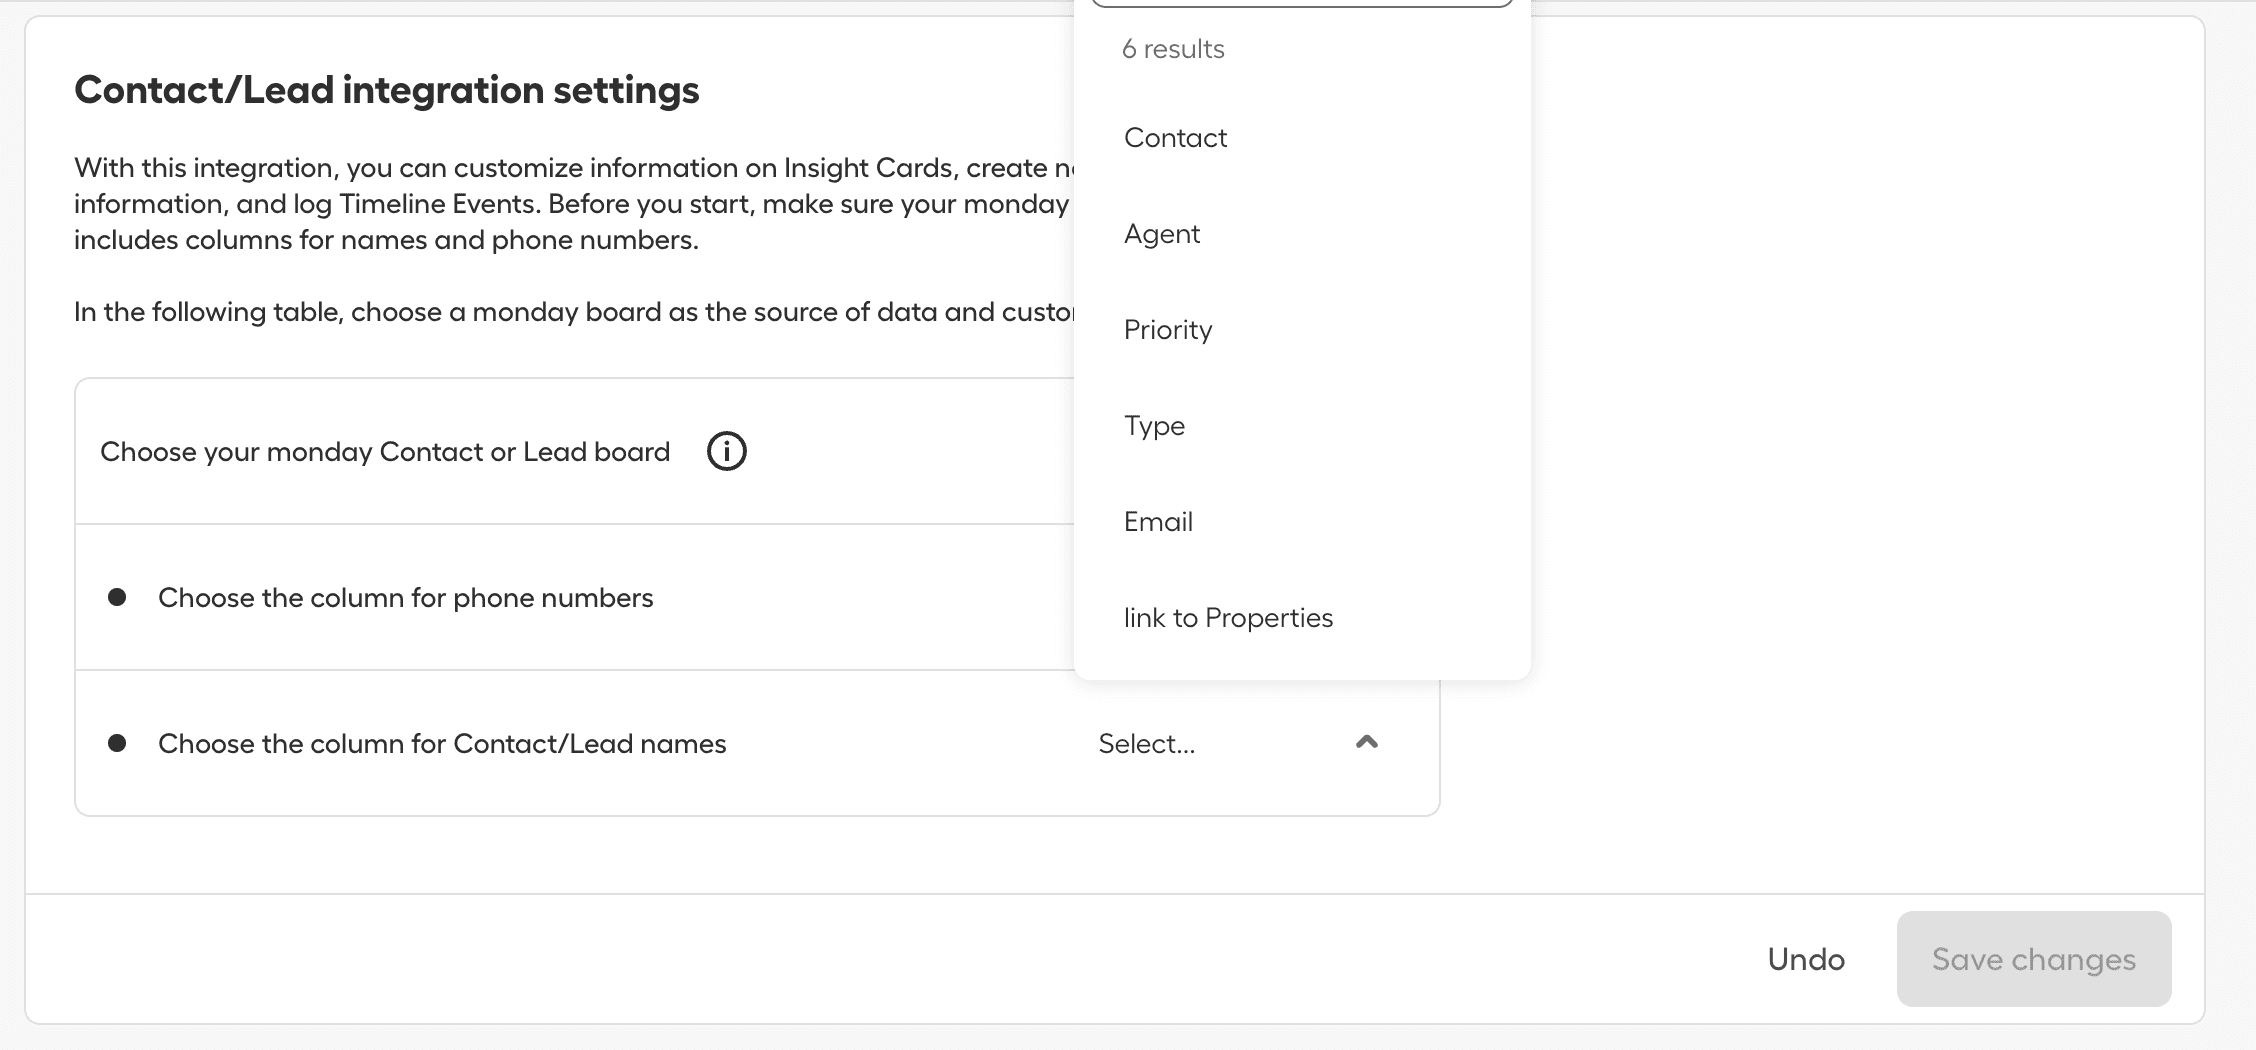Select Type from the dropdown list
Viewport: 2256px width, 1050px height.
pos(1154,426)
